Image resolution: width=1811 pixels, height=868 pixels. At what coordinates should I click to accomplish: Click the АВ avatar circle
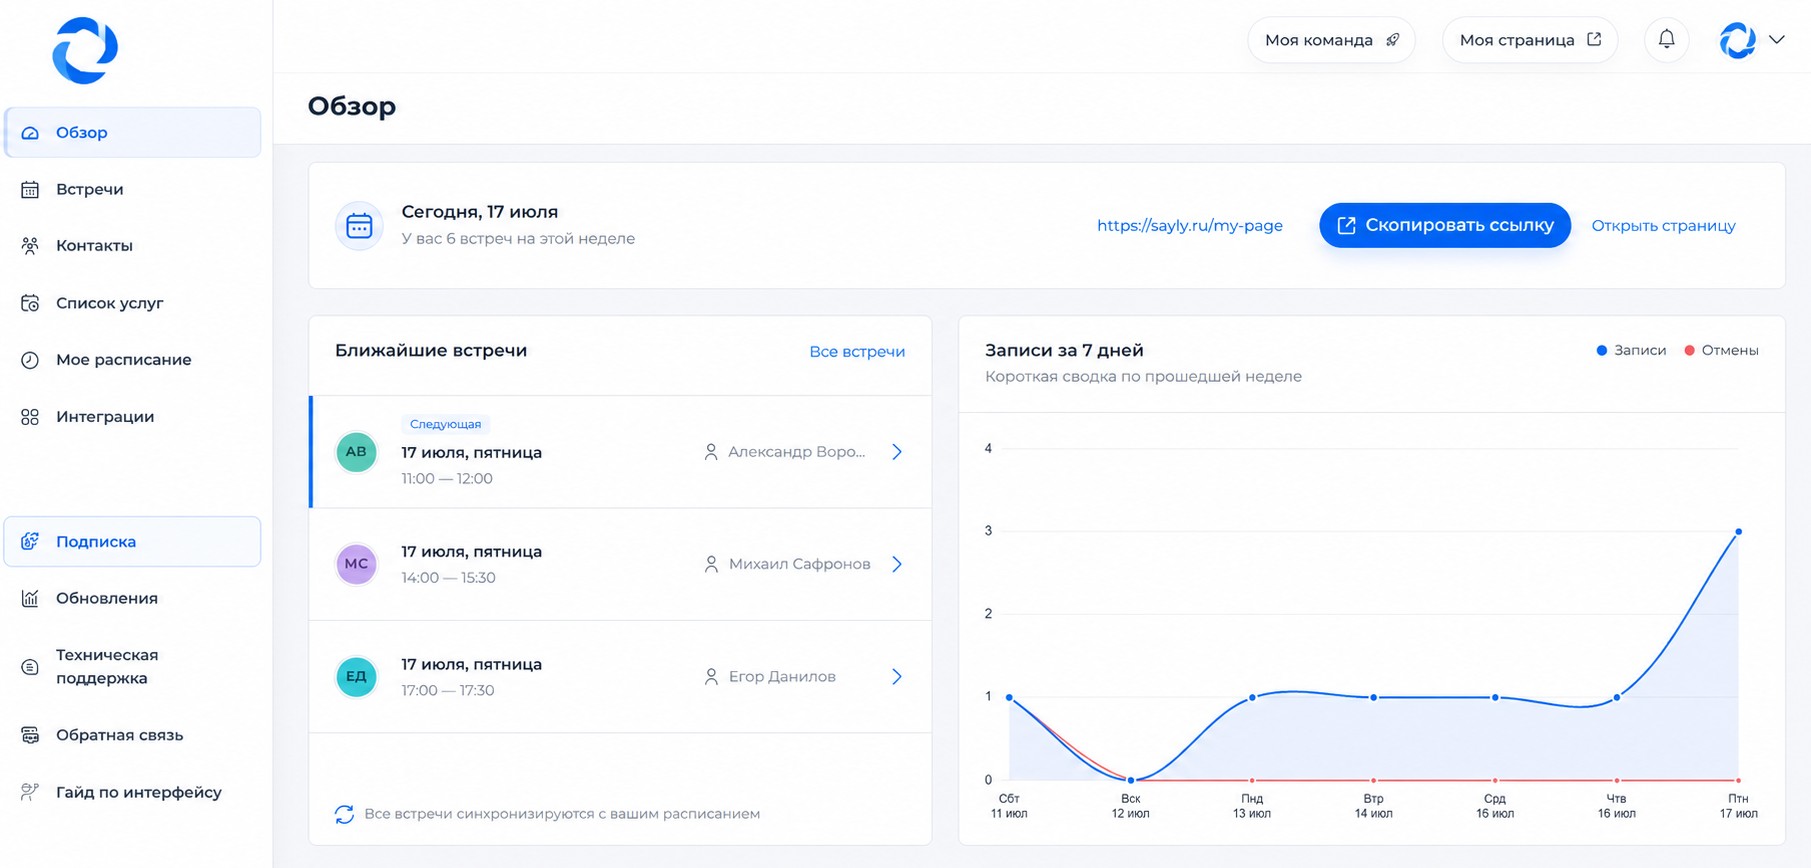(x=356, y=452)
